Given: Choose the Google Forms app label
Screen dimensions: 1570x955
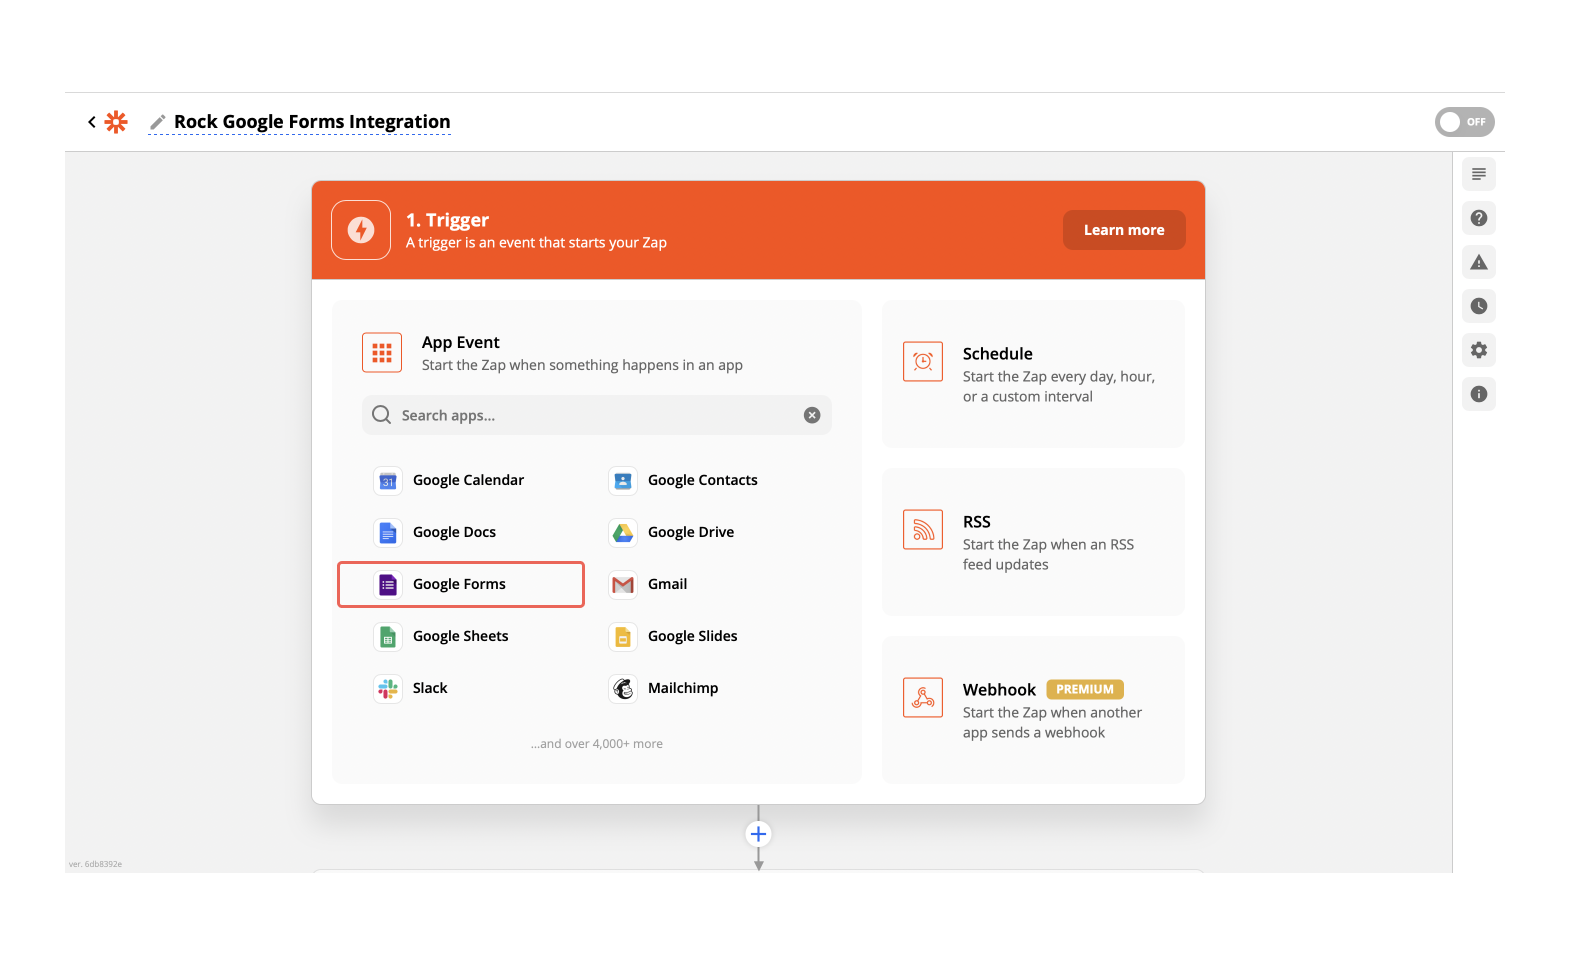Looking at the screenshot, I should click(459, 584).
